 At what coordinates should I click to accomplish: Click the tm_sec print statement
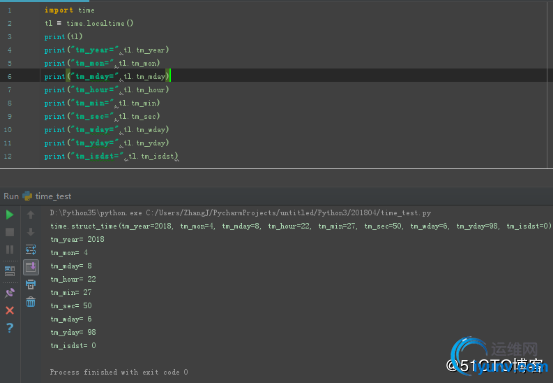coord(102,116)
